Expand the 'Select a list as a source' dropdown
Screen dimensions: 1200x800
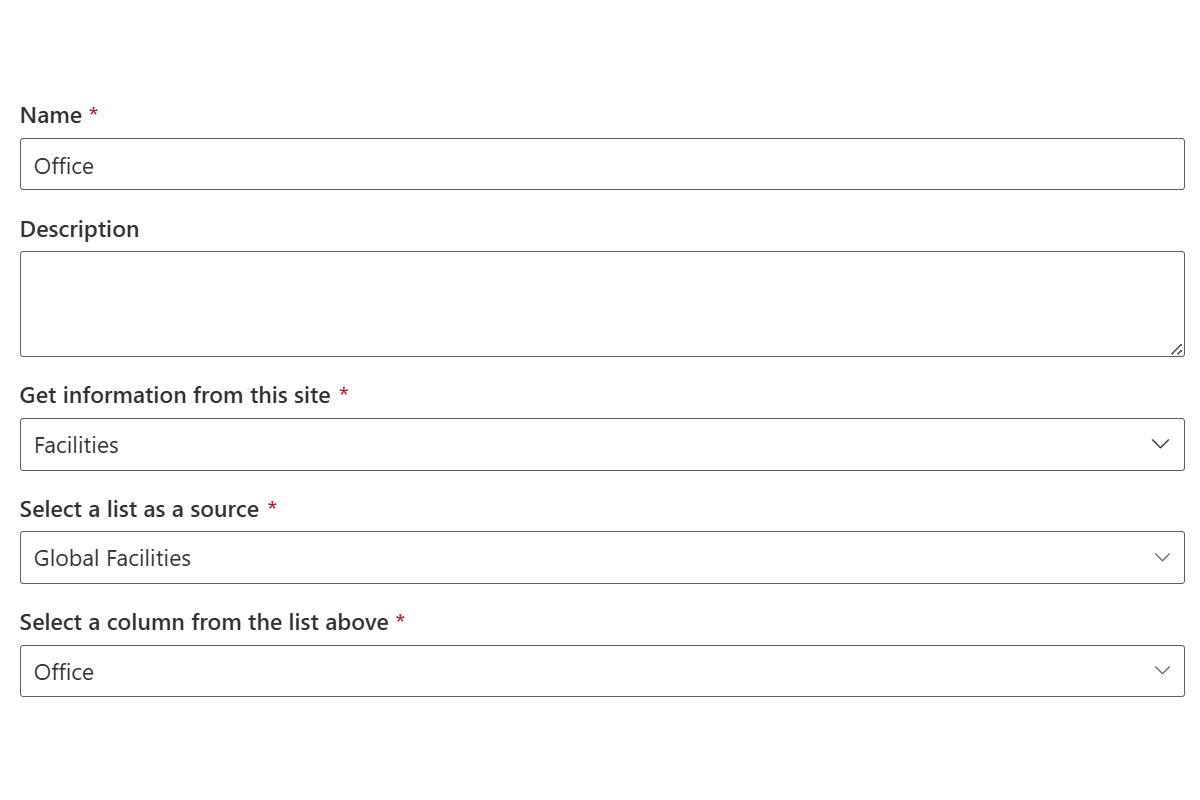pyautogui.click(x=600, y=557)
